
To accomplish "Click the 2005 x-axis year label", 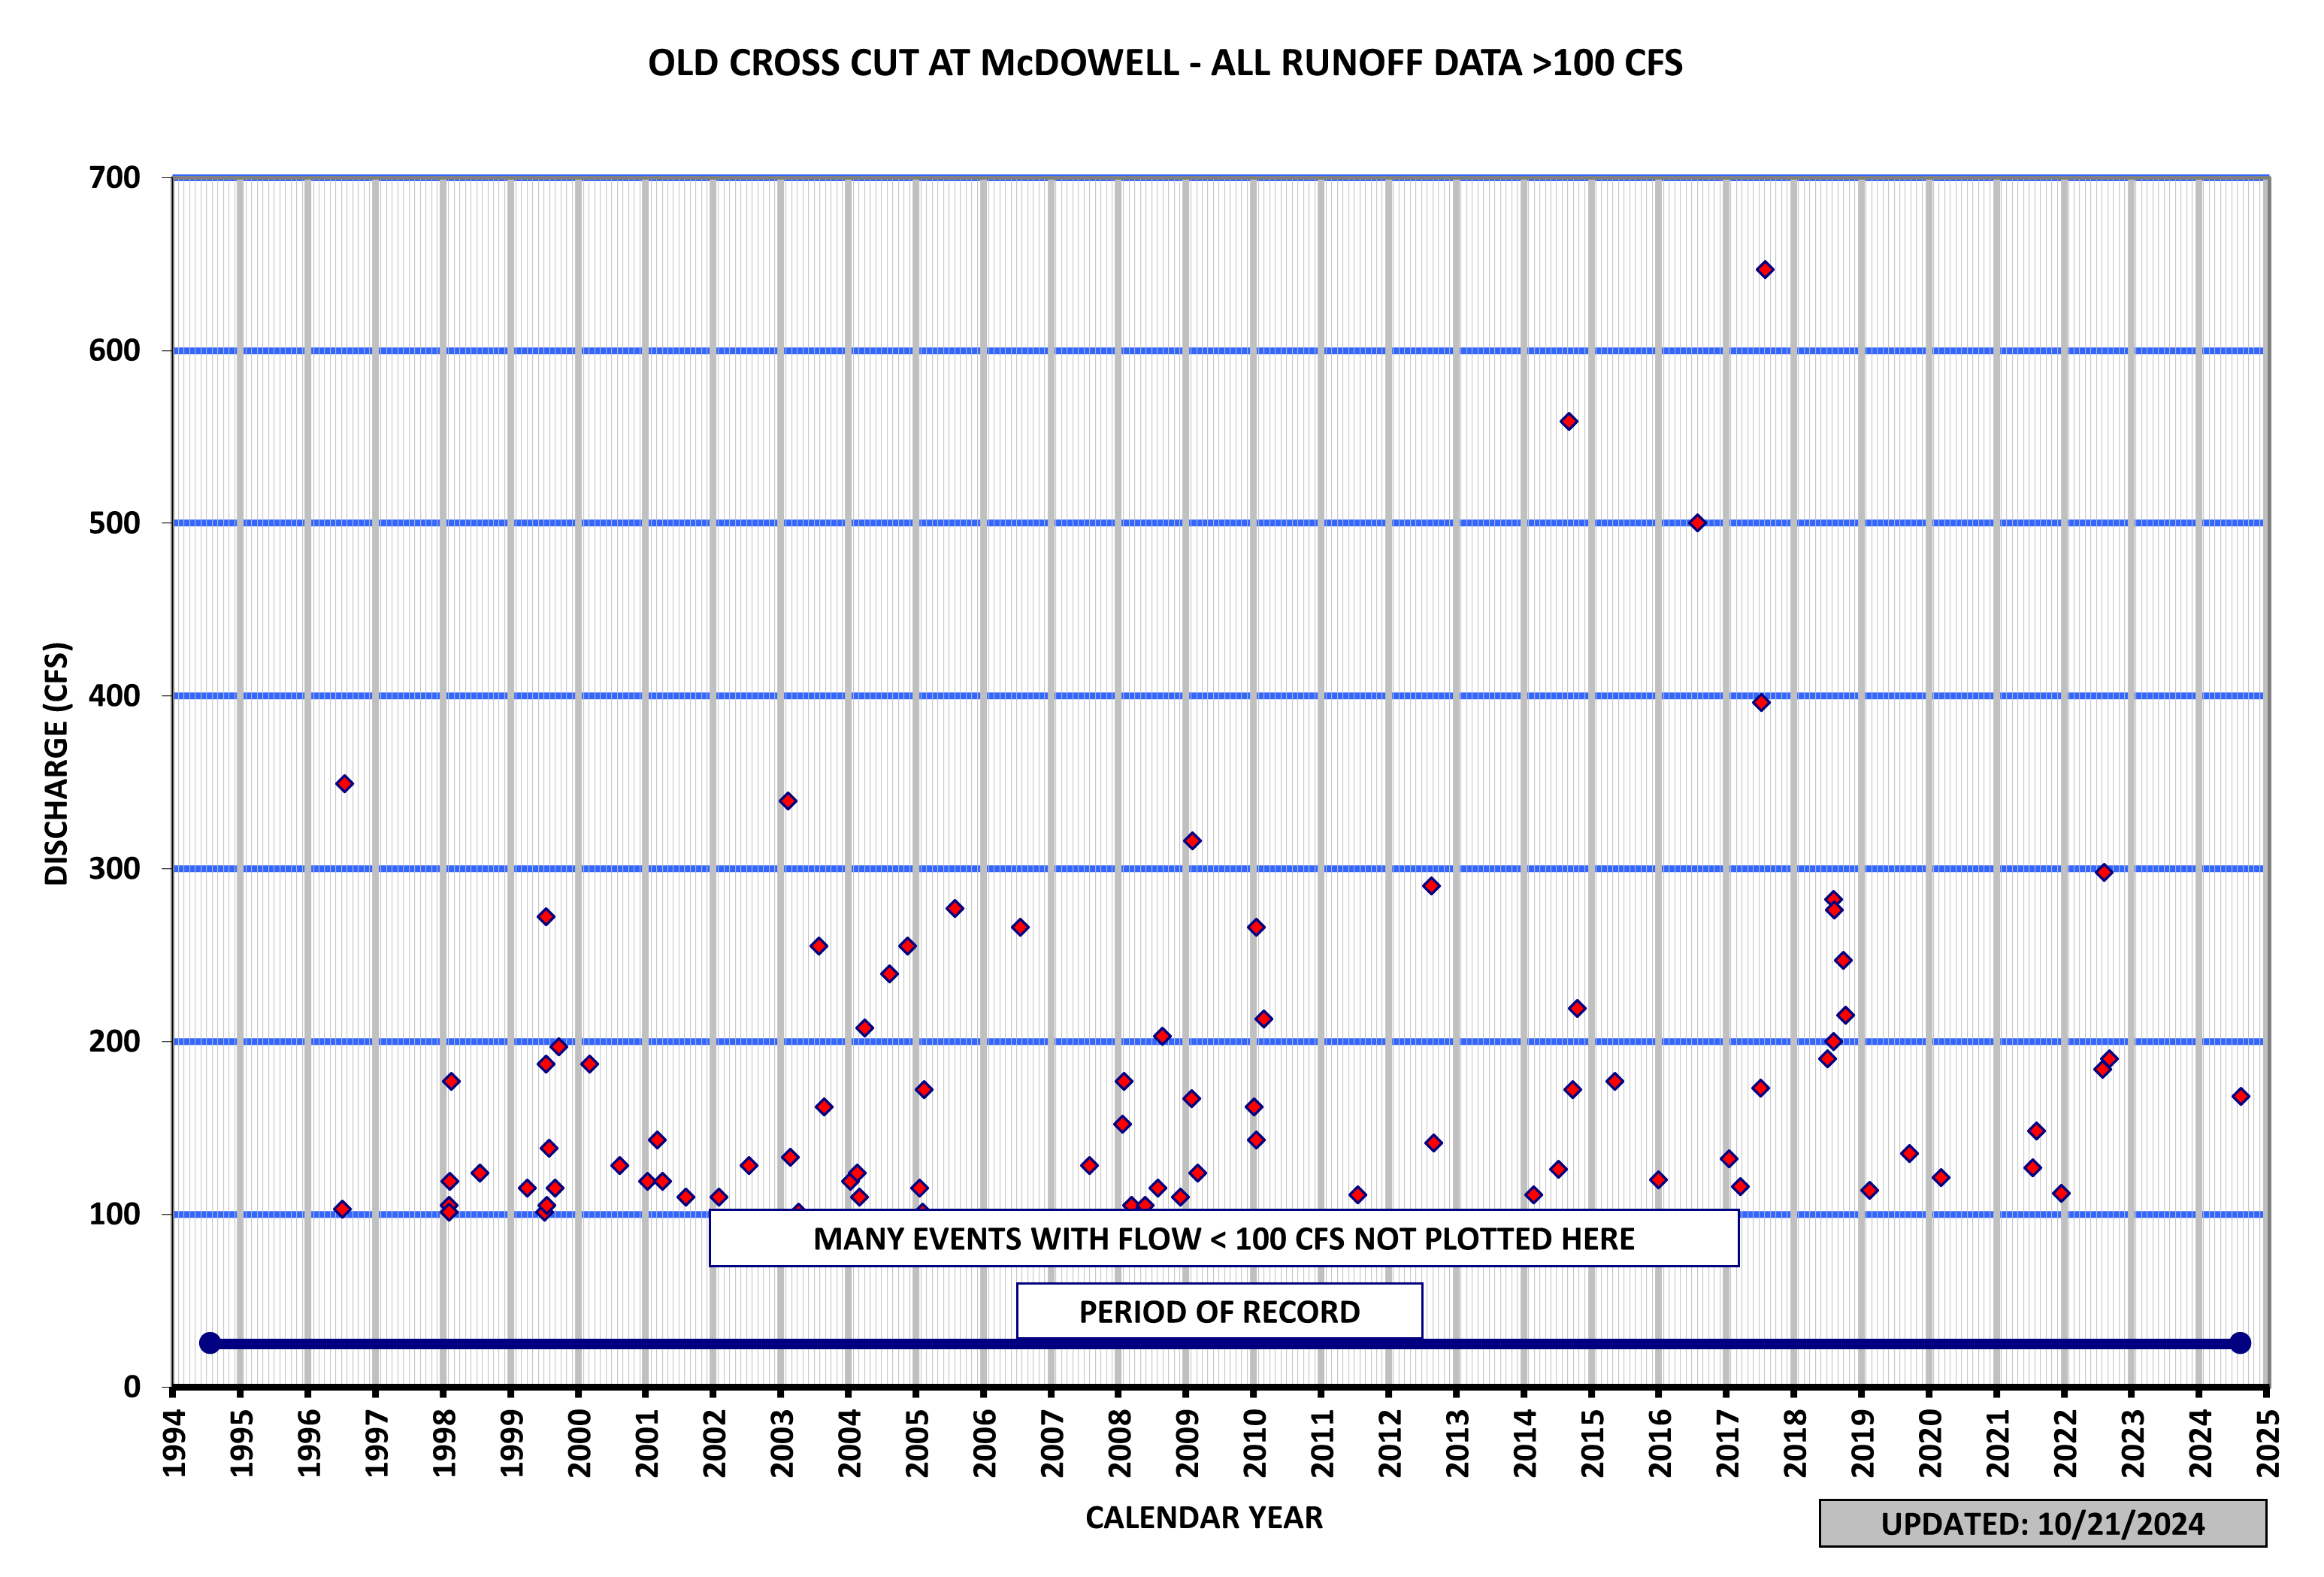I will 917,1442.
